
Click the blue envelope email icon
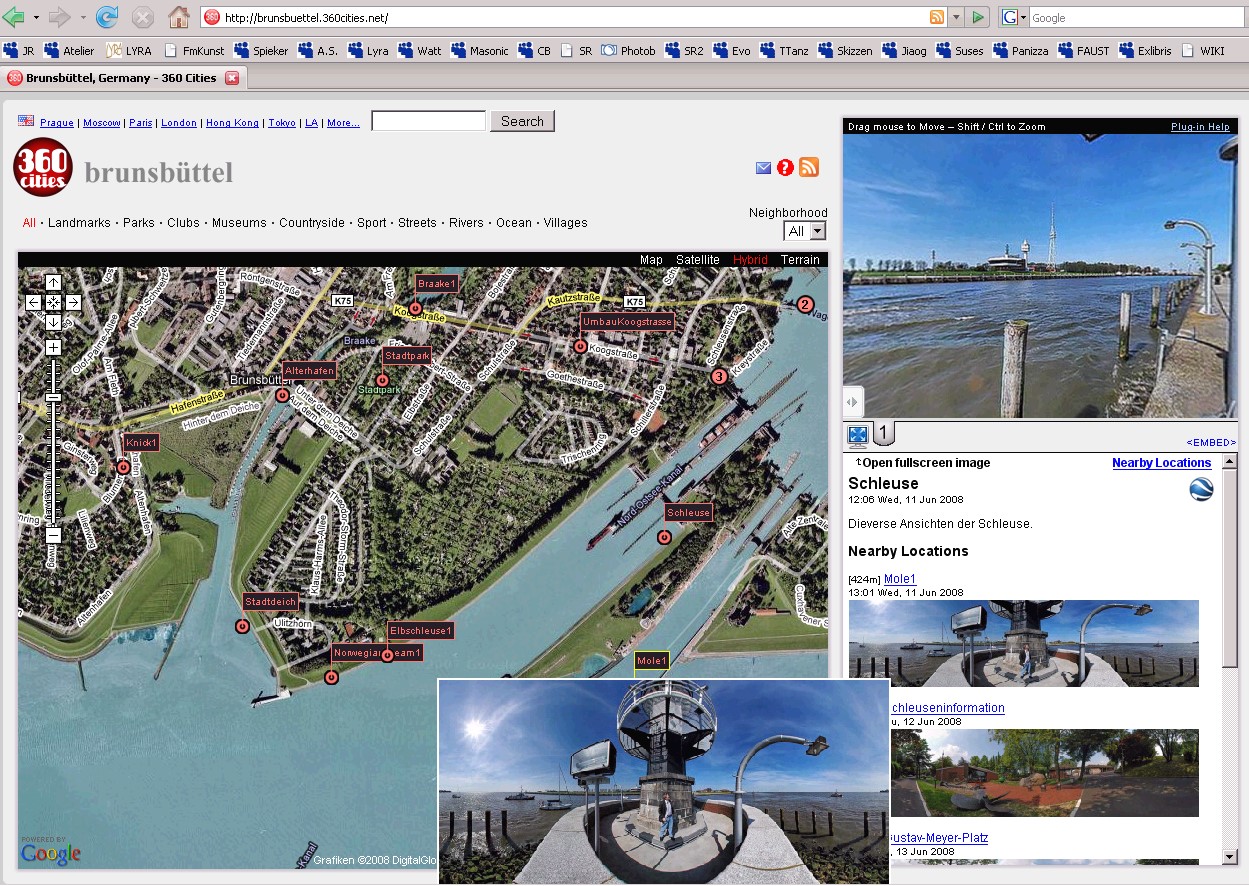[x=763, y=168]
